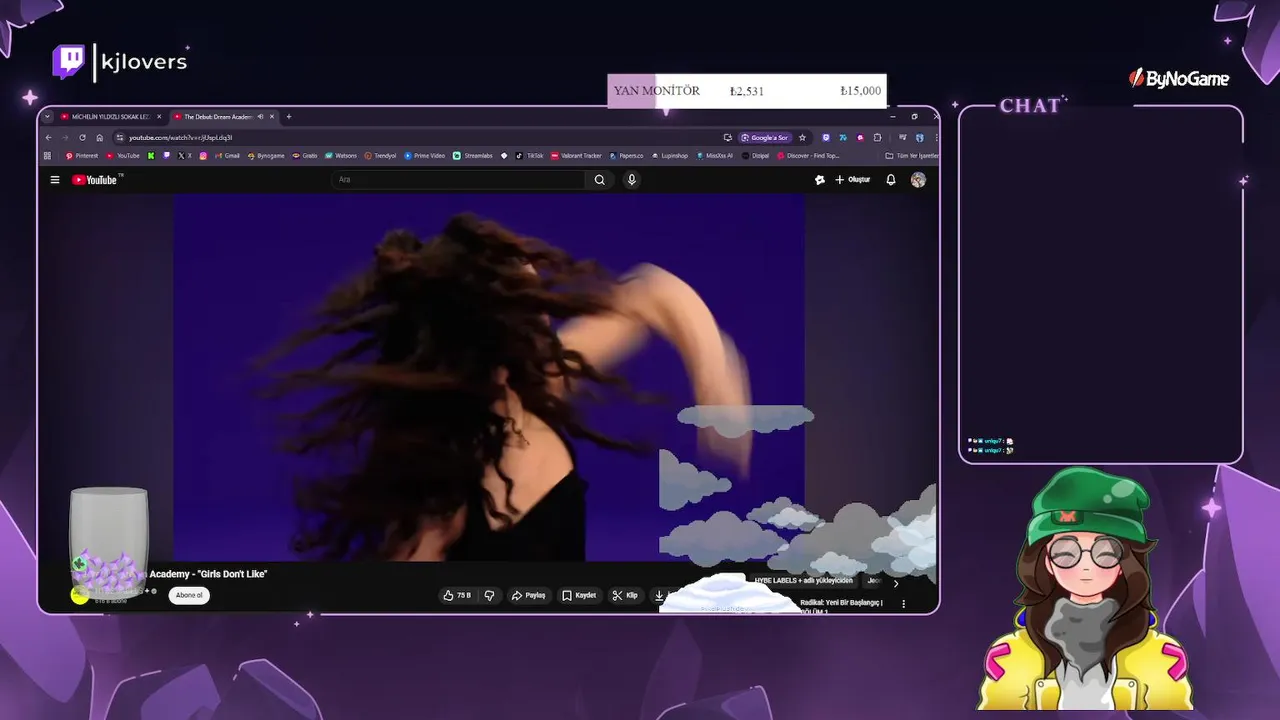Subscribe with the Abone ol button
The width and height of the screenshot is (1280, 720).
[188, 595]
